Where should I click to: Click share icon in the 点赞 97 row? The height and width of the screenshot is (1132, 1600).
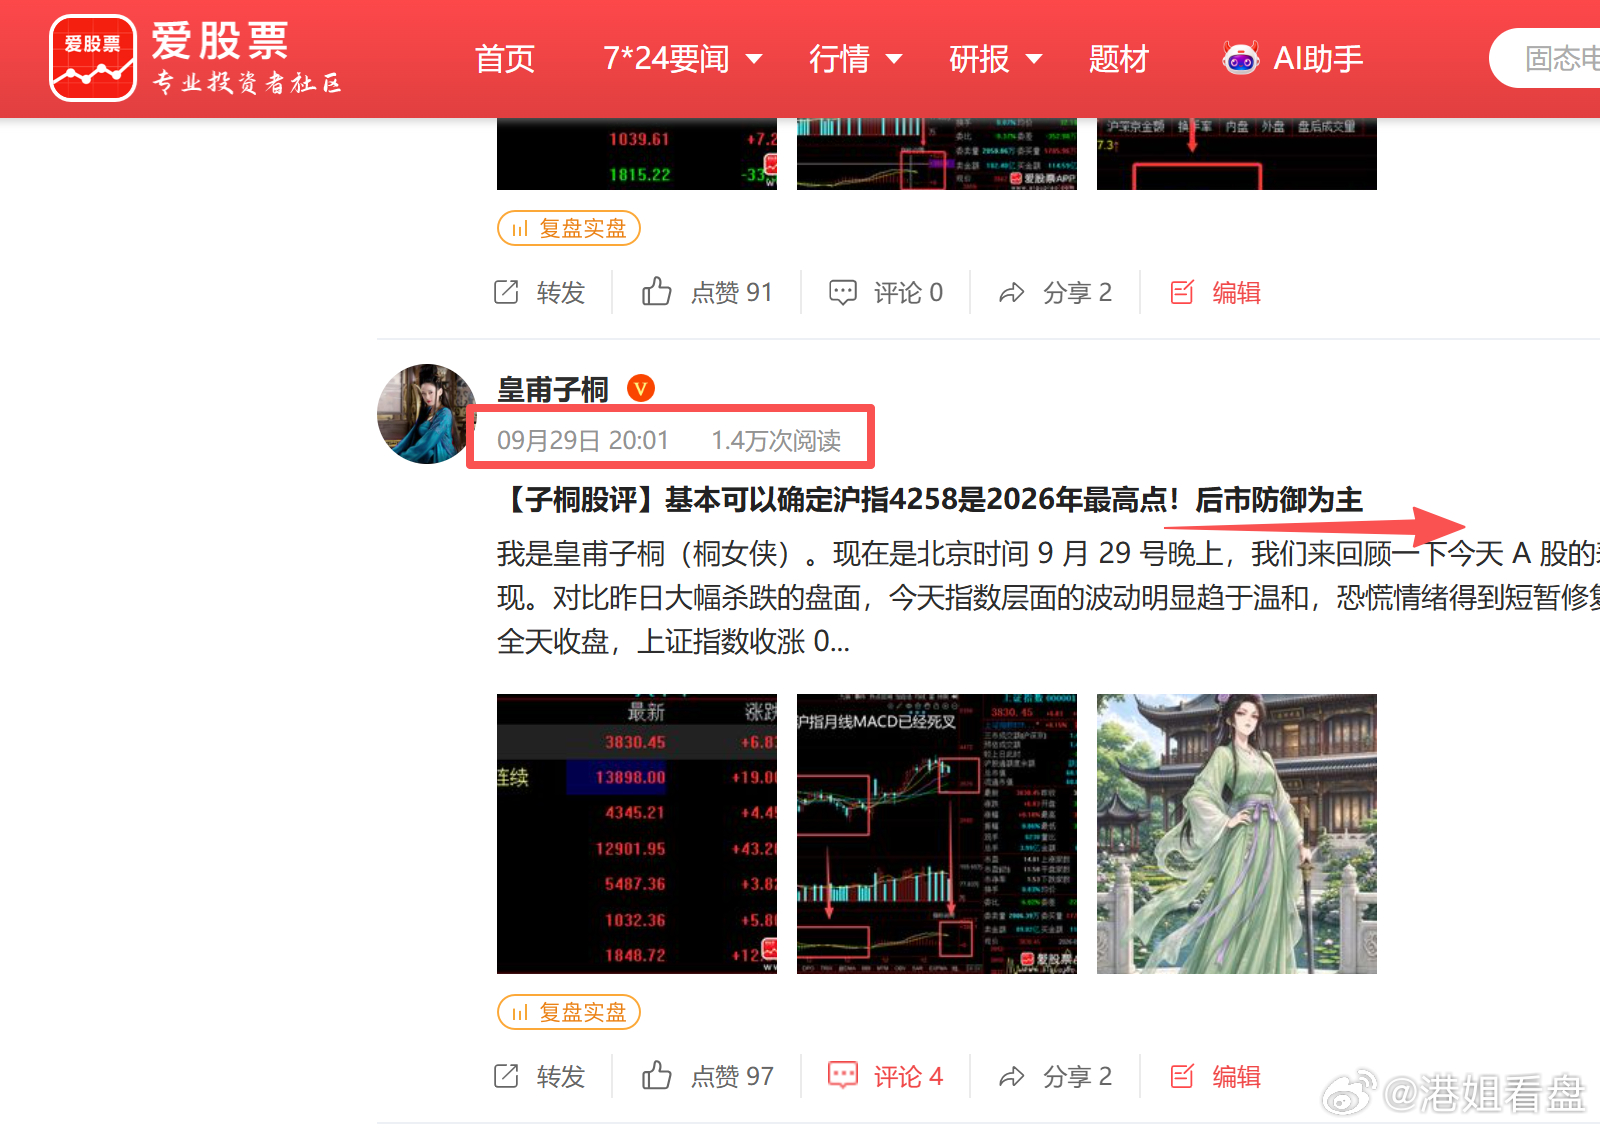point(1012,1077)
